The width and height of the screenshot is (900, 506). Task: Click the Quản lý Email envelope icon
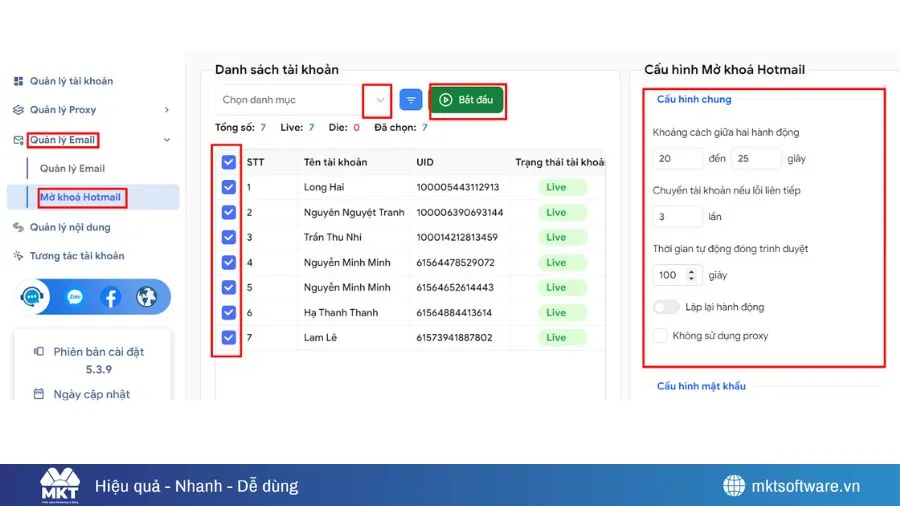pos(18,140)
